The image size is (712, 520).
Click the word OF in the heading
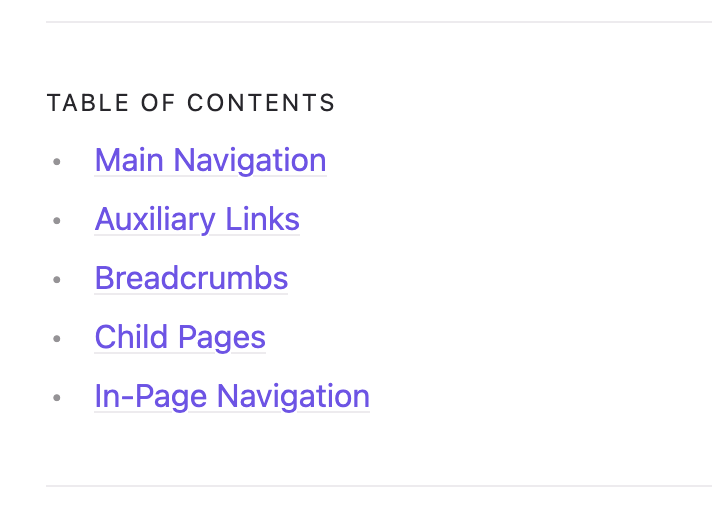click(158, 103)
